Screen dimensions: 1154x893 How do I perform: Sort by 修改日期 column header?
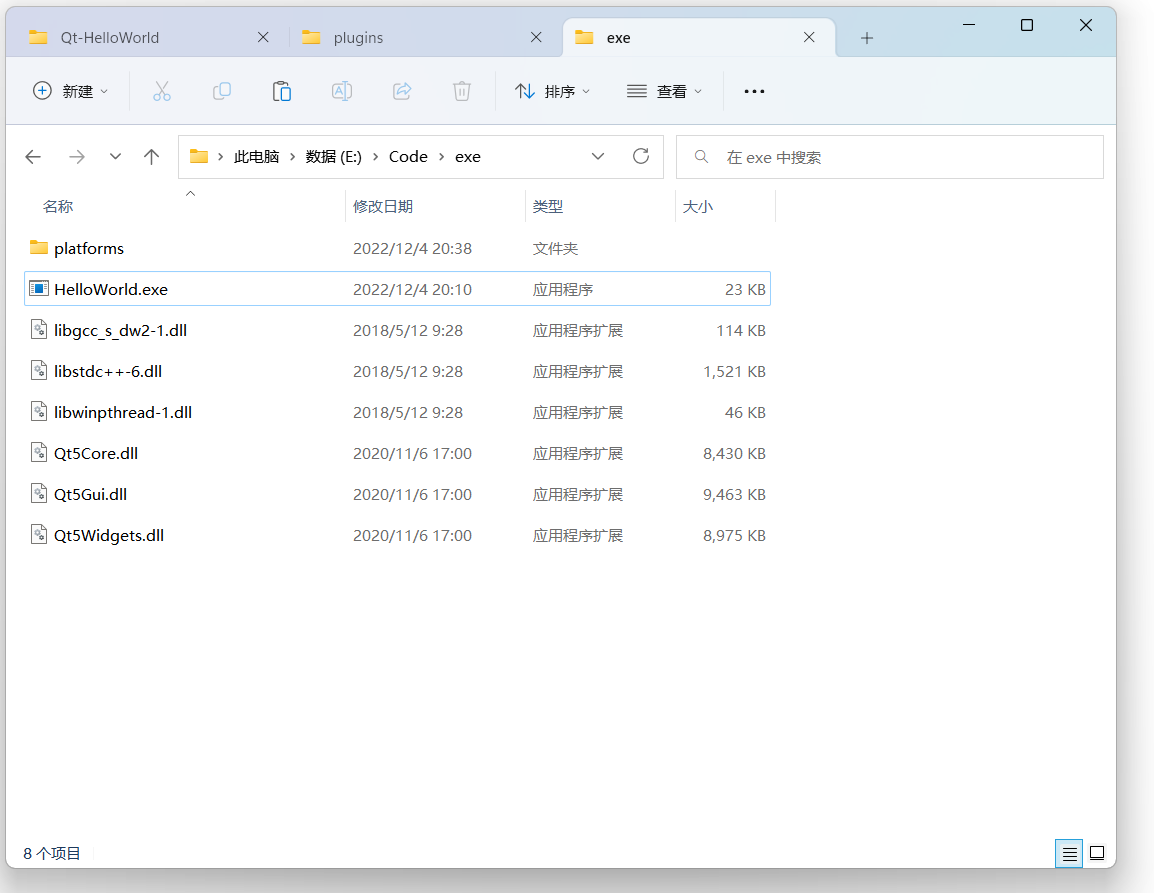click(x=383, y=207)
